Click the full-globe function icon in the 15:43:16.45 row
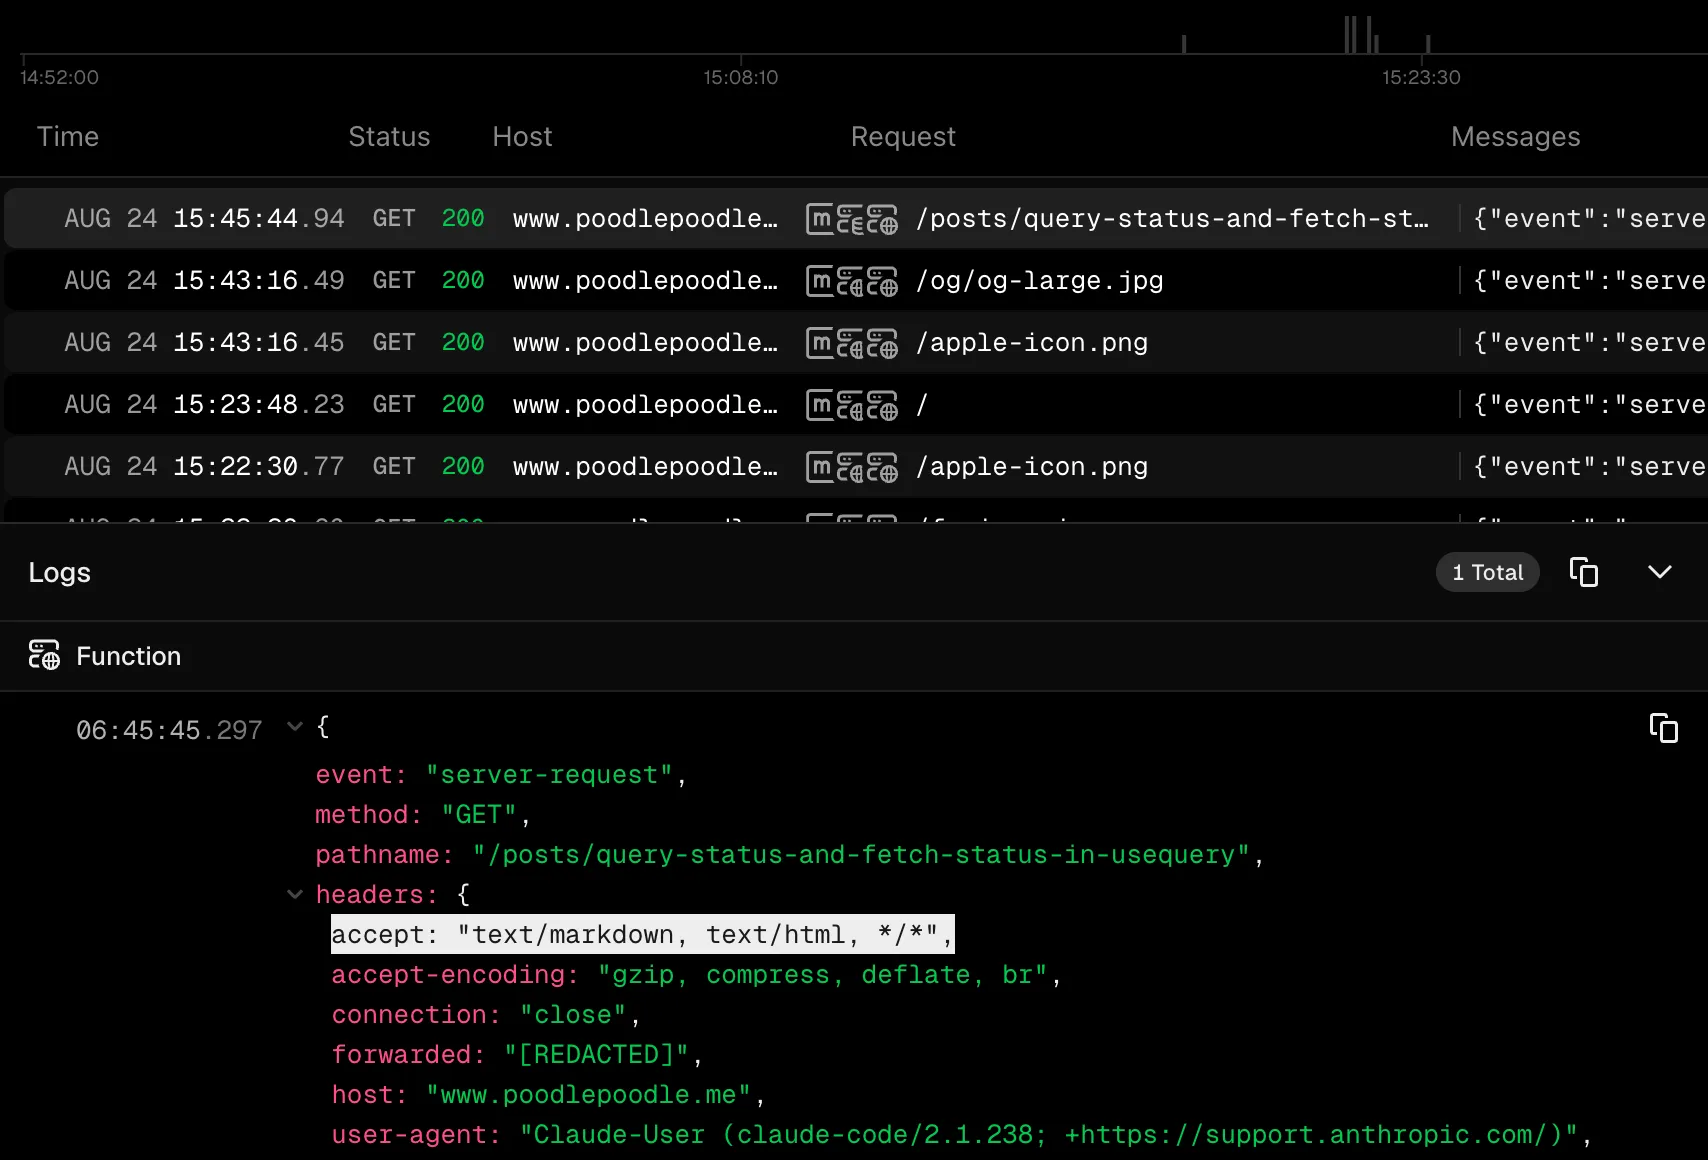 point(882,343)
